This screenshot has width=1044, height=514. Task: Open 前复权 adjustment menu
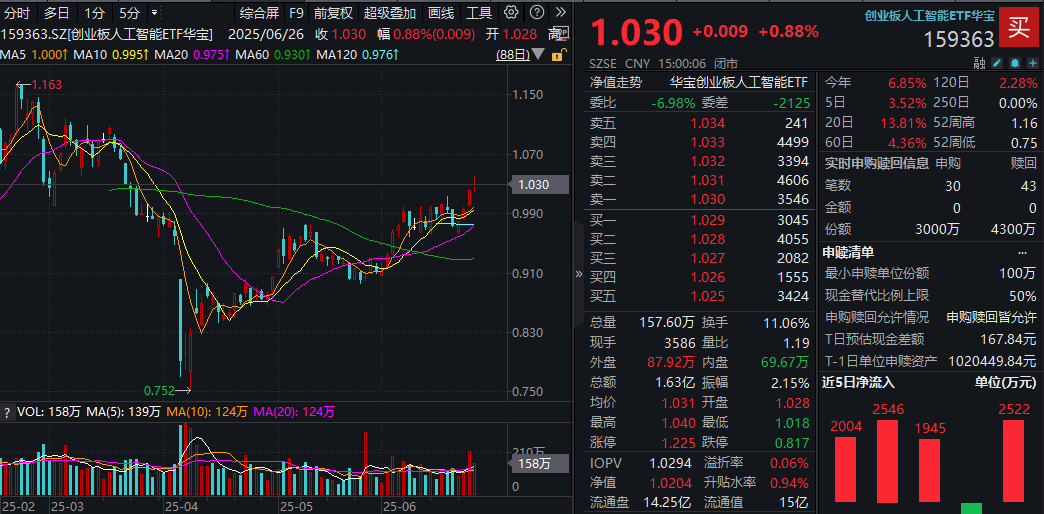334,13
